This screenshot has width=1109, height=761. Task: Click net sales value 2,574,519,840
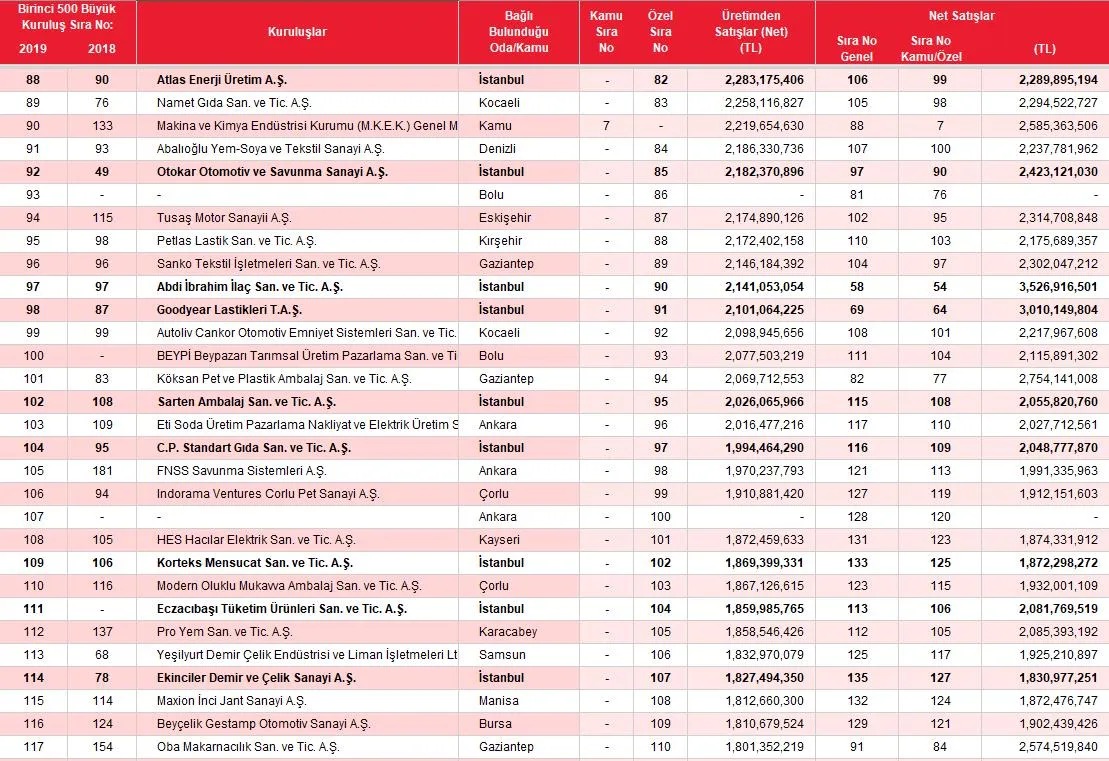[x=1058, y=747]
